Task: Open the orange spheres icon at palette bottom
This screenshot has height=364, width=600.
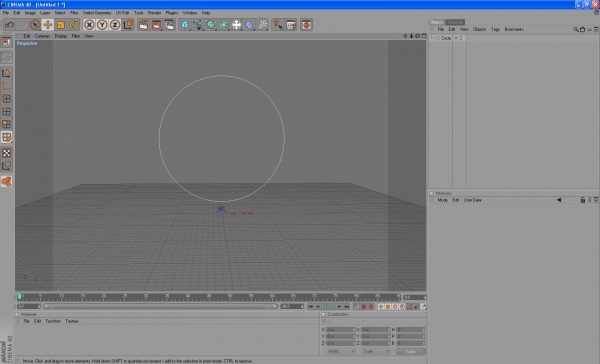Action: [x=7, y=181]
